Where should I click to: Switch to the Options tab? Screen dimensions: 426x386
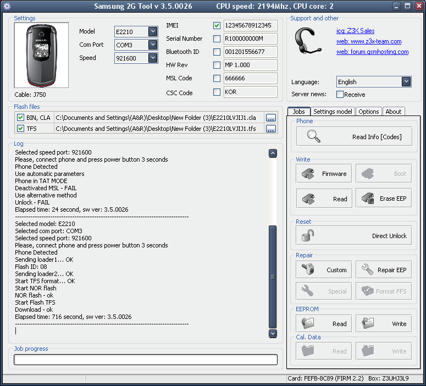pos(368,112)
